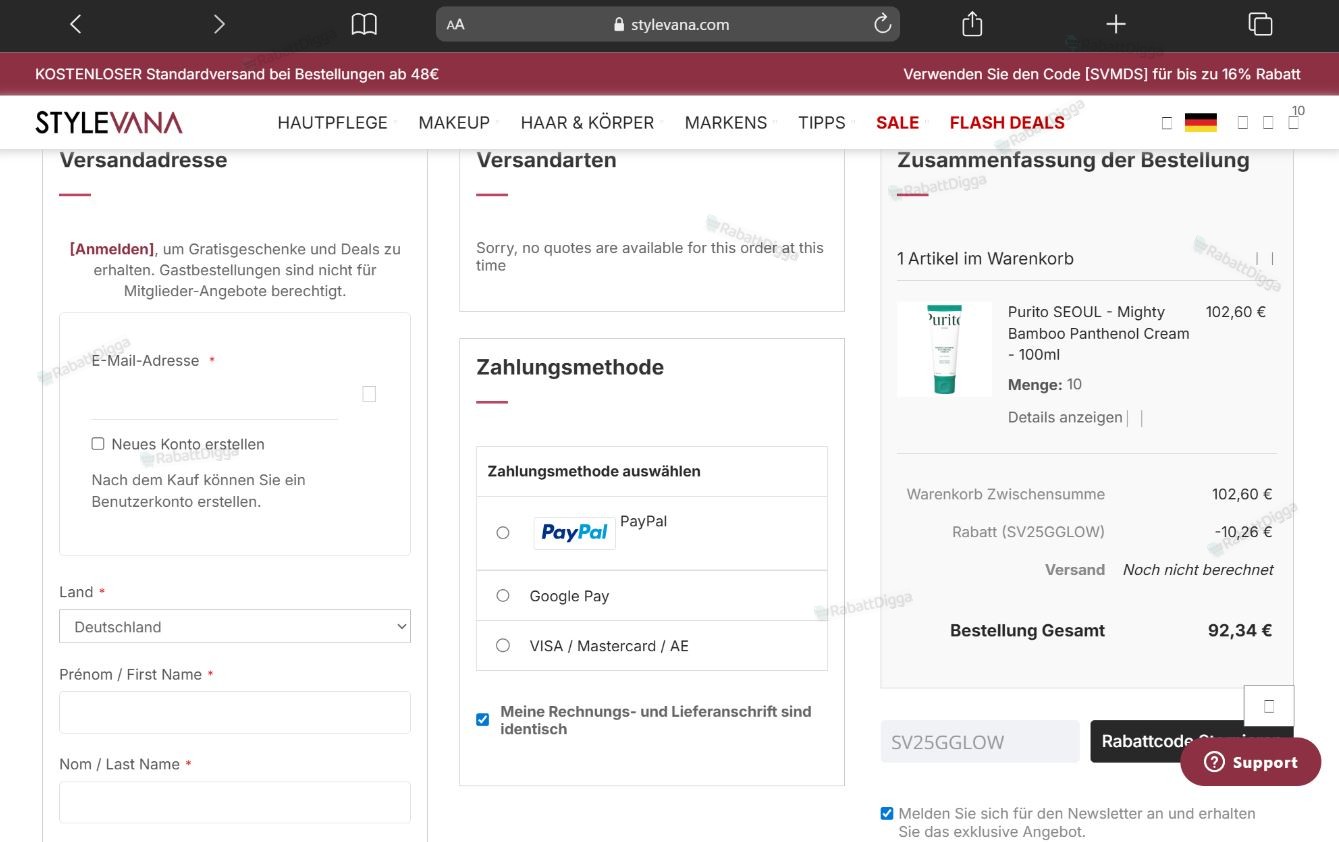The height and width of the screenshot is (842, 1339).
Task: Tick the Neues Konto erstellen checkbox
Action: tap(98, 444)
